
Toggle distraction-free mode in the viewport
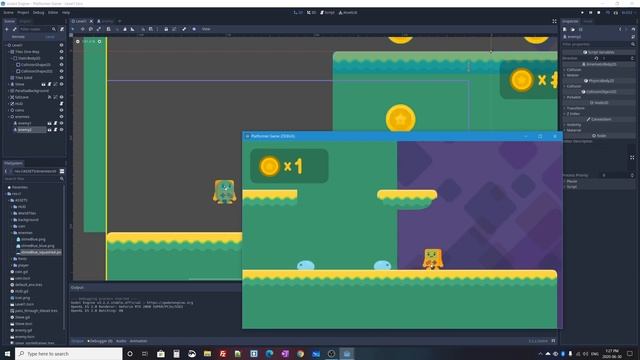pos(554,21)
